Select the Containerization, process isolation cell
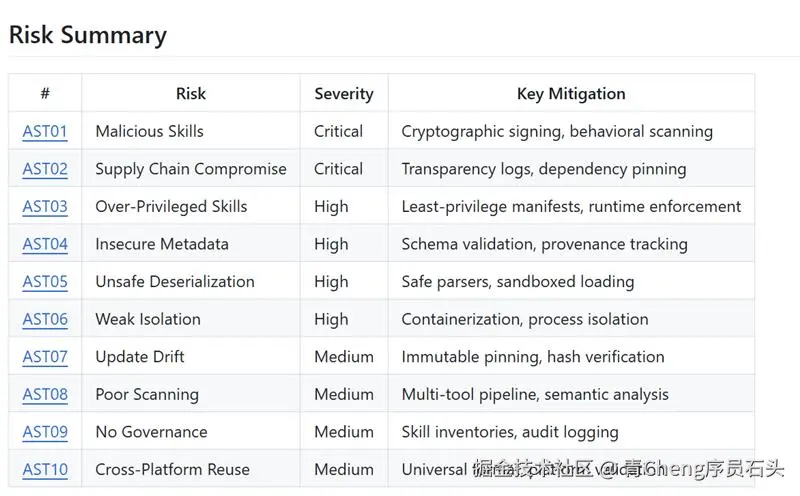This screenshot has width=800, height=496. [x=524, y=319]
